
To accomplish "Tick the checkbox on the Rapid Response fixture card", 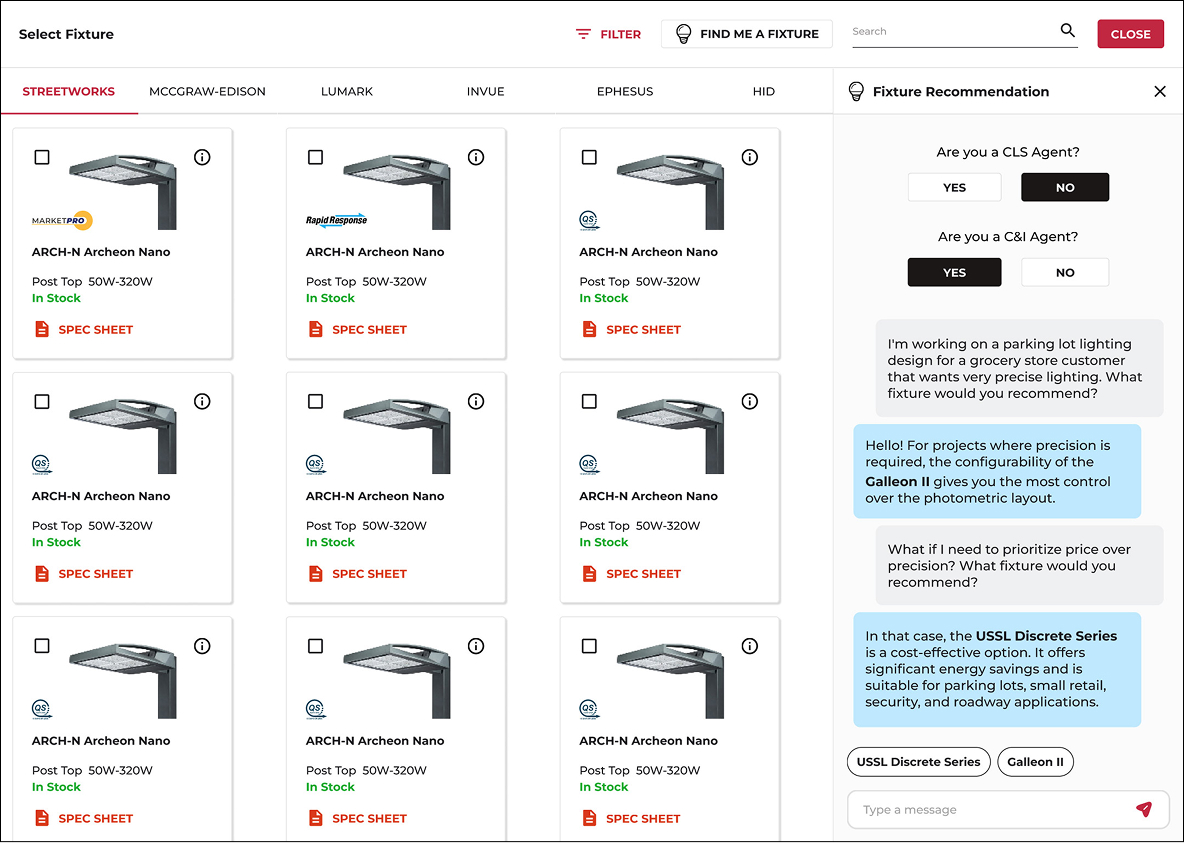I will [316, 157].
